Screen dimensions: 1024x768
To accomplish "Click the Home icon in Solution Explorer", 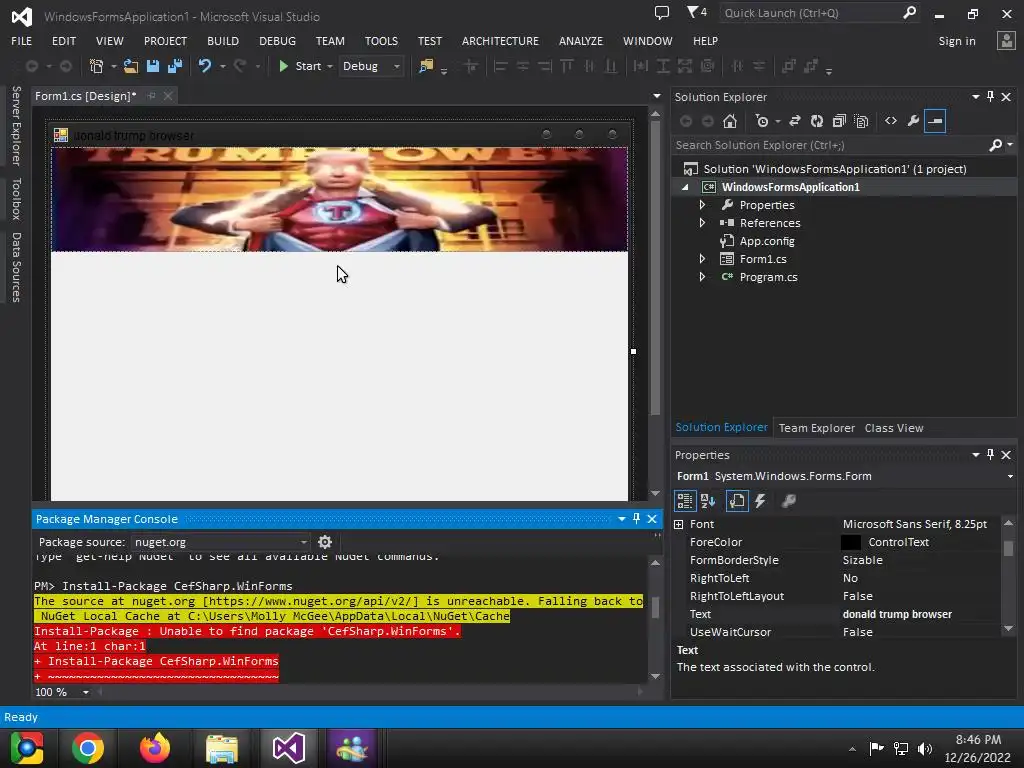I will coord(730,121).
